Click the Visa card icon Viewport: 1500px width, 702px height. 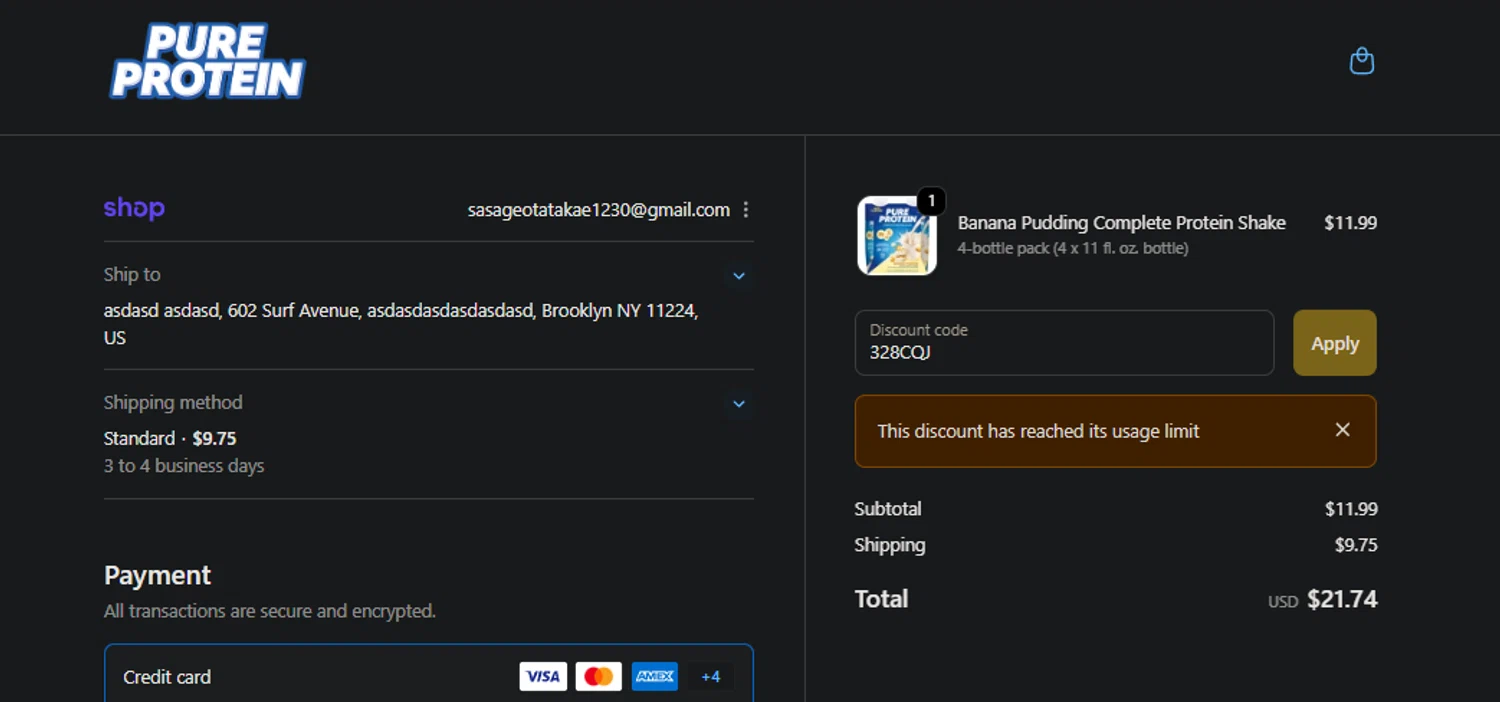[x=543, y=677]
